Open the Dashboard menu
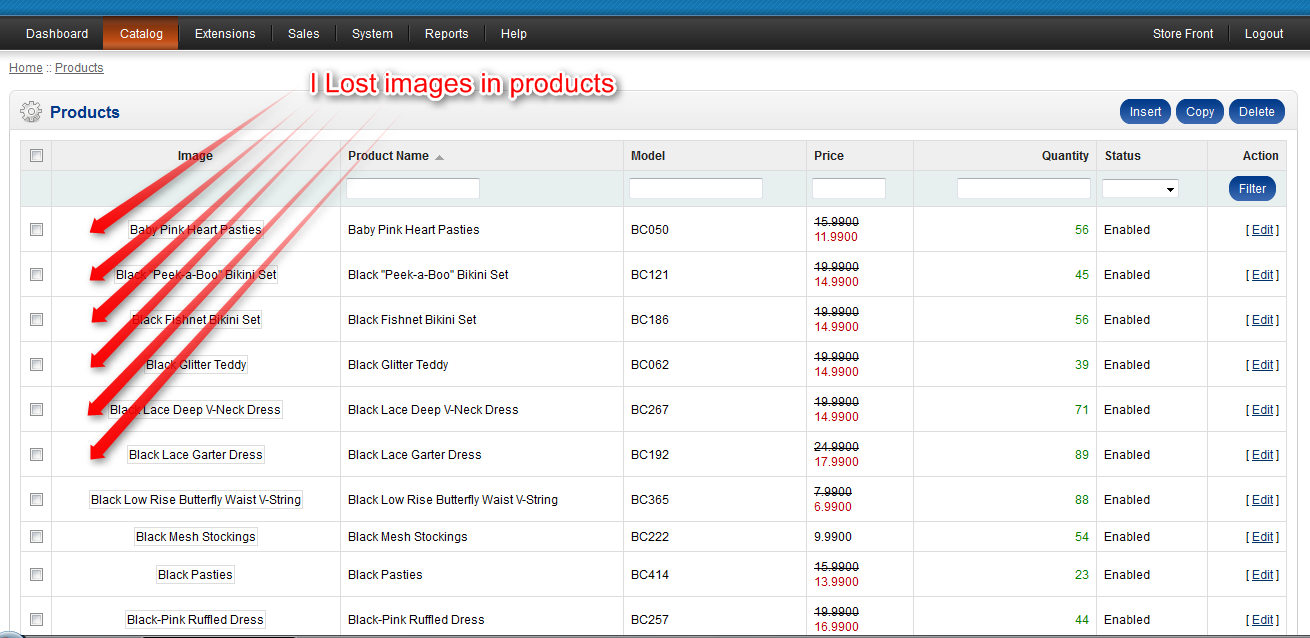Viewport: 1310px width, 638px height. coord(57,33)
